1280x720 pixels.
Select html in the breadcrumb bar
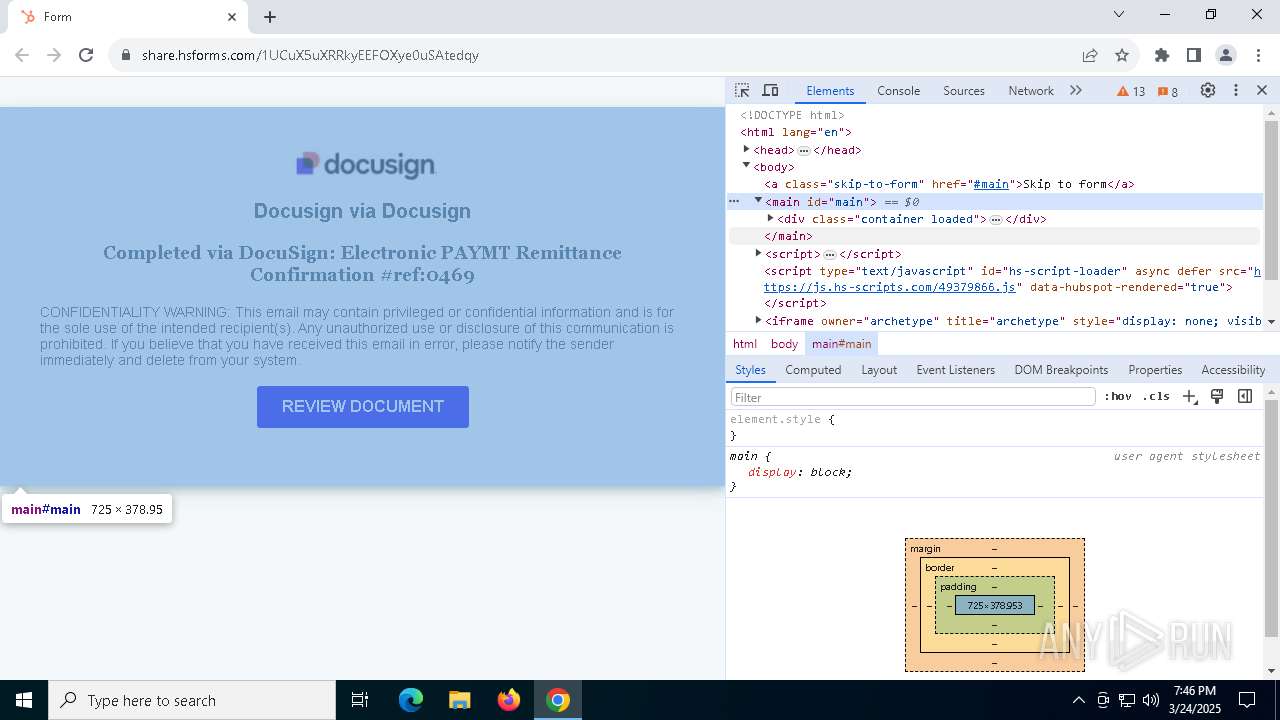(x=745, y=343)
